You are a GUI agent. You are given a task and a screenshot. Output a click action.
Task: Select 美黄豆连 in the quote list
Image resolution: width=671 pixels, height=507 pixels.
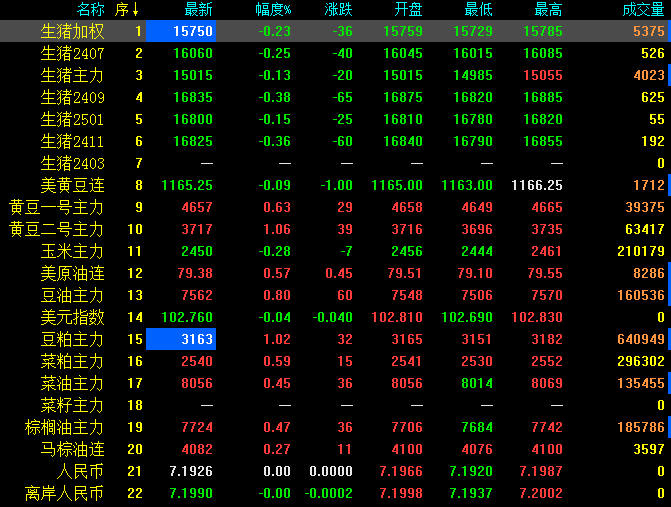(72, 185)
